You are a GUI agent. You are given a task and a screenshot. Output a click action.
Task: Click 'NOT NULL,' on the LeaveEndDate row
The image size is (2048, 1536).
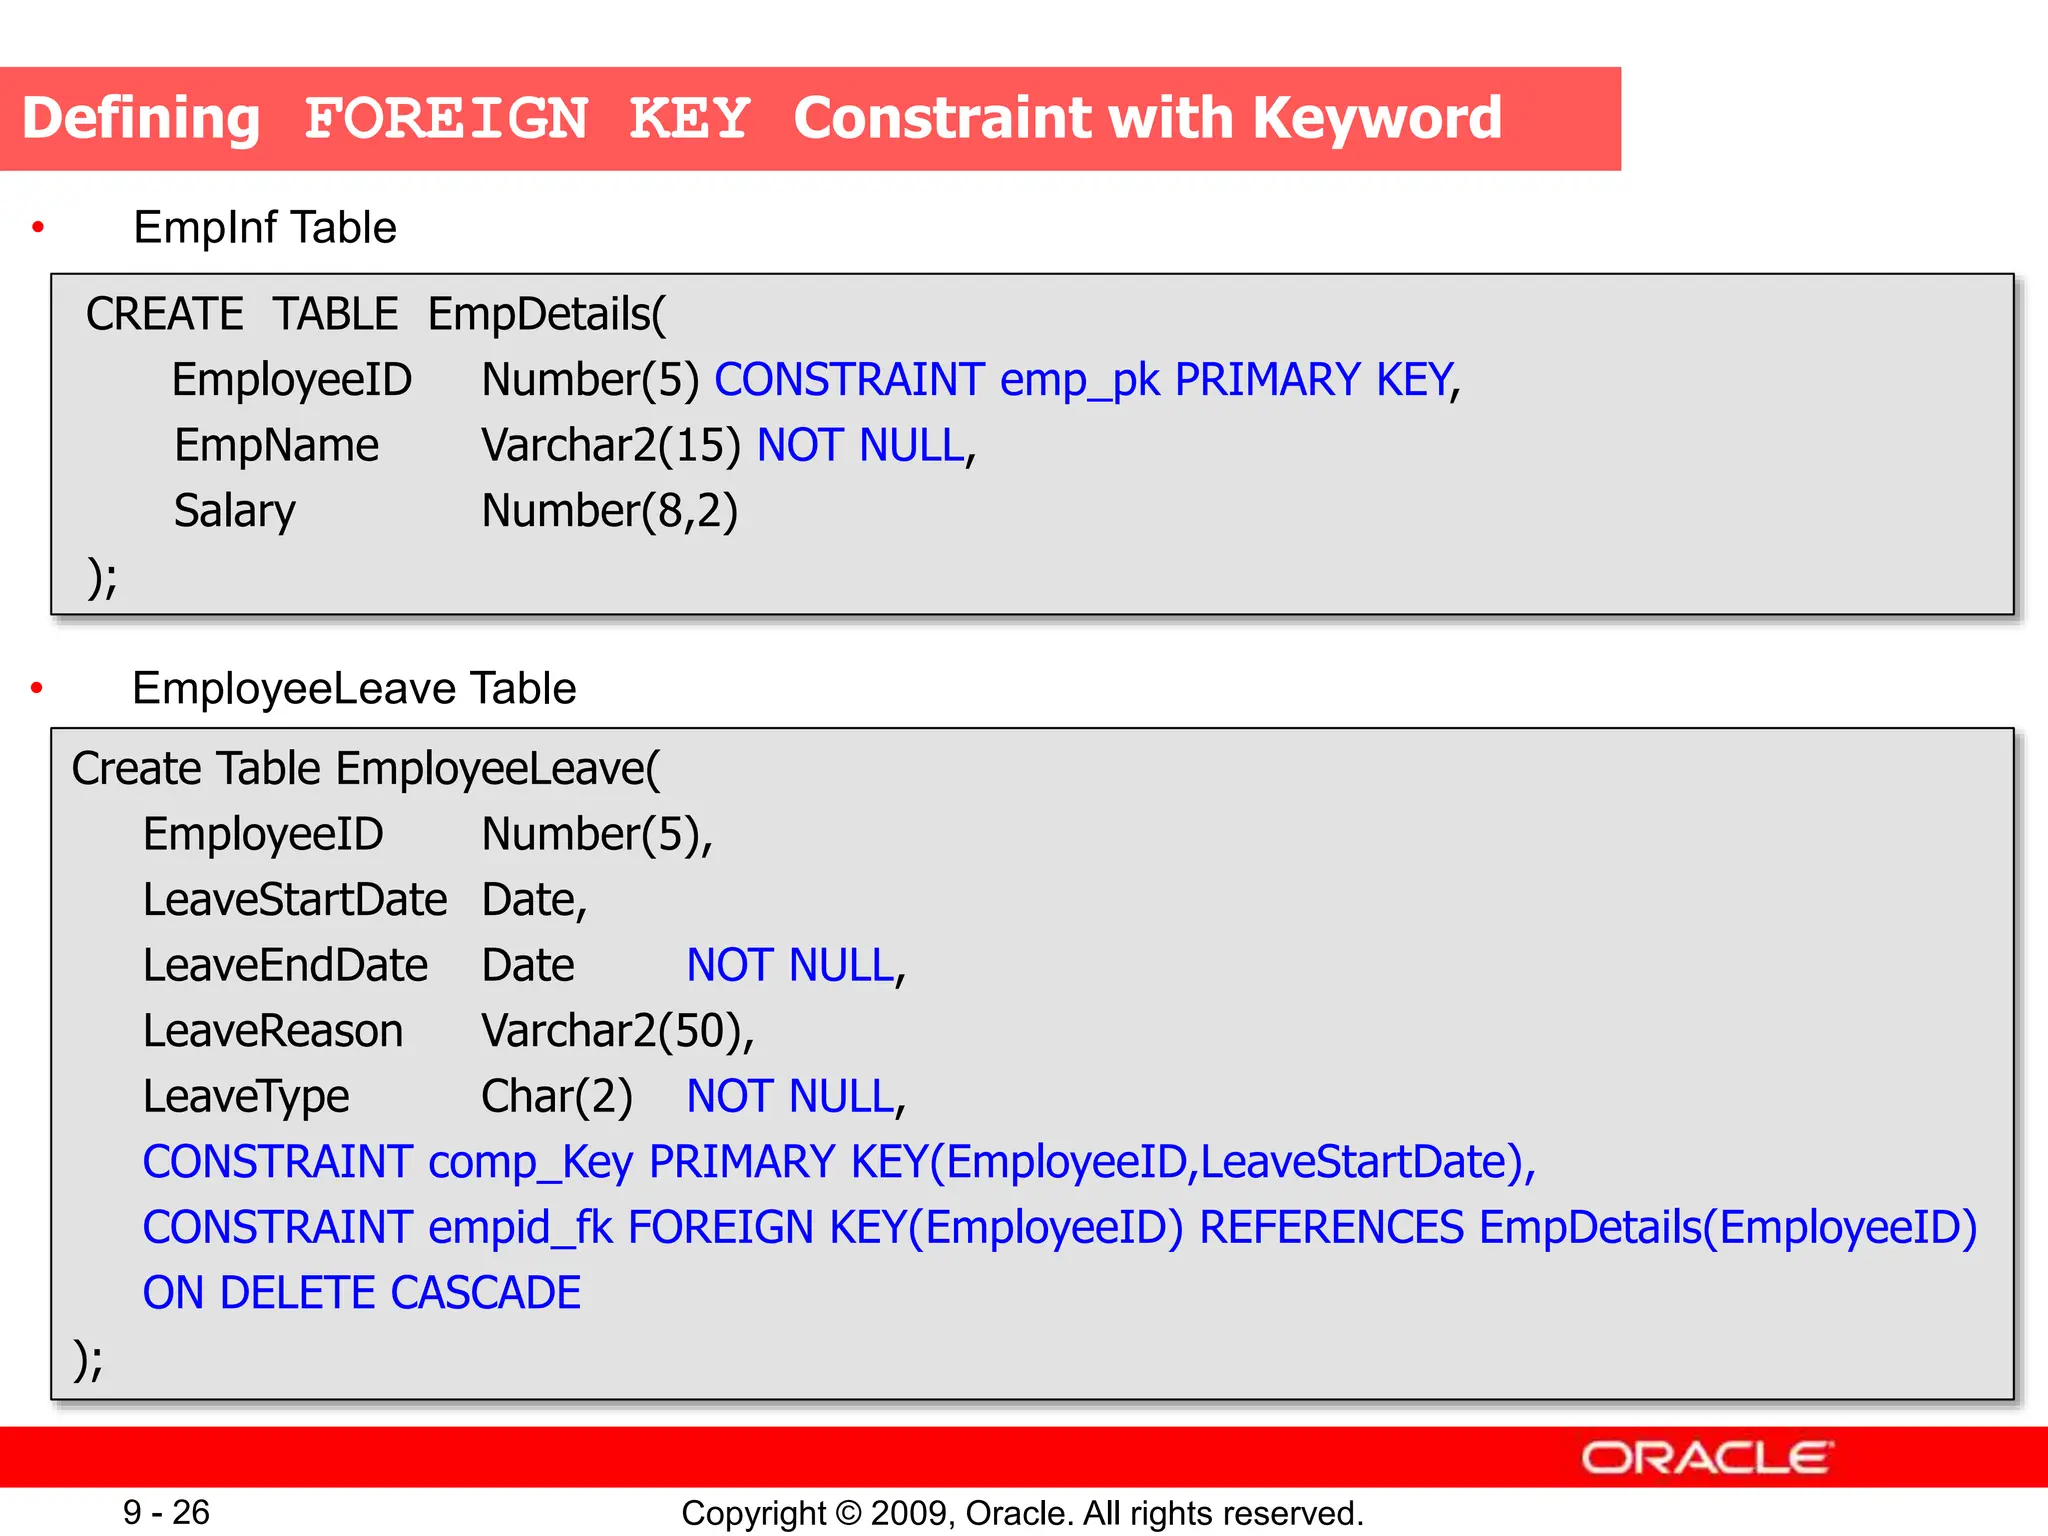pyautogui.click(x=796, y=966)
